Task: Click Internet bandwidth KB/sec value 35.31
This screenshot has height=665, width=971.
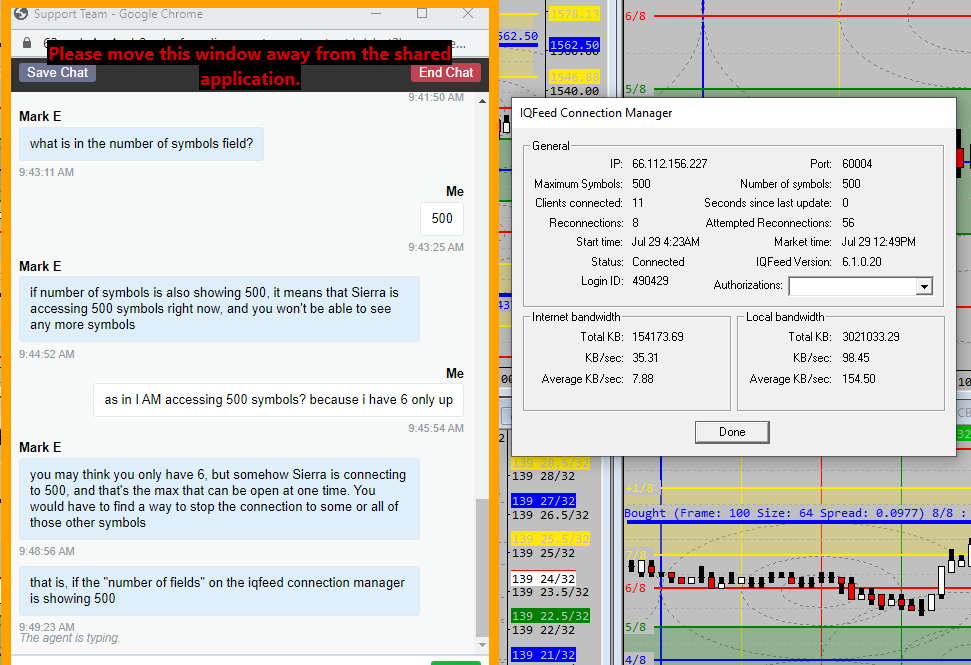Action: point(645,358)
